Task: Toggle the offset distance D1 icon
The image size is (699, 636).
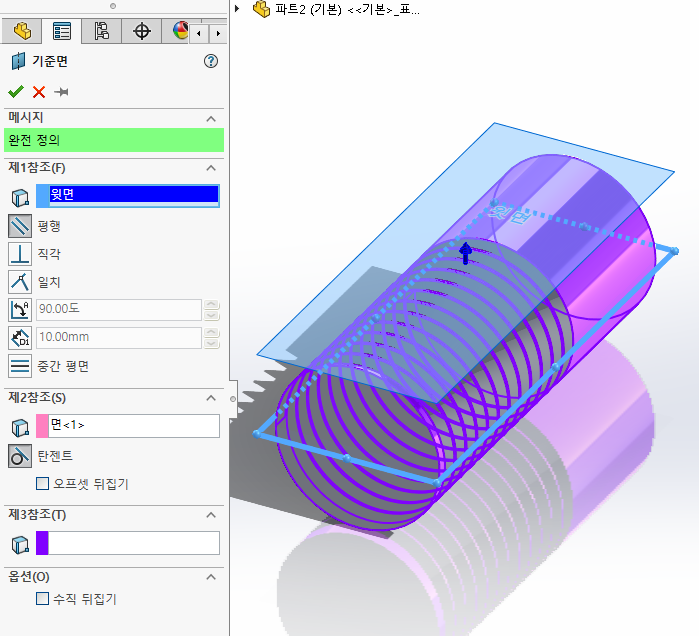Action: click(x=20, y=338)
